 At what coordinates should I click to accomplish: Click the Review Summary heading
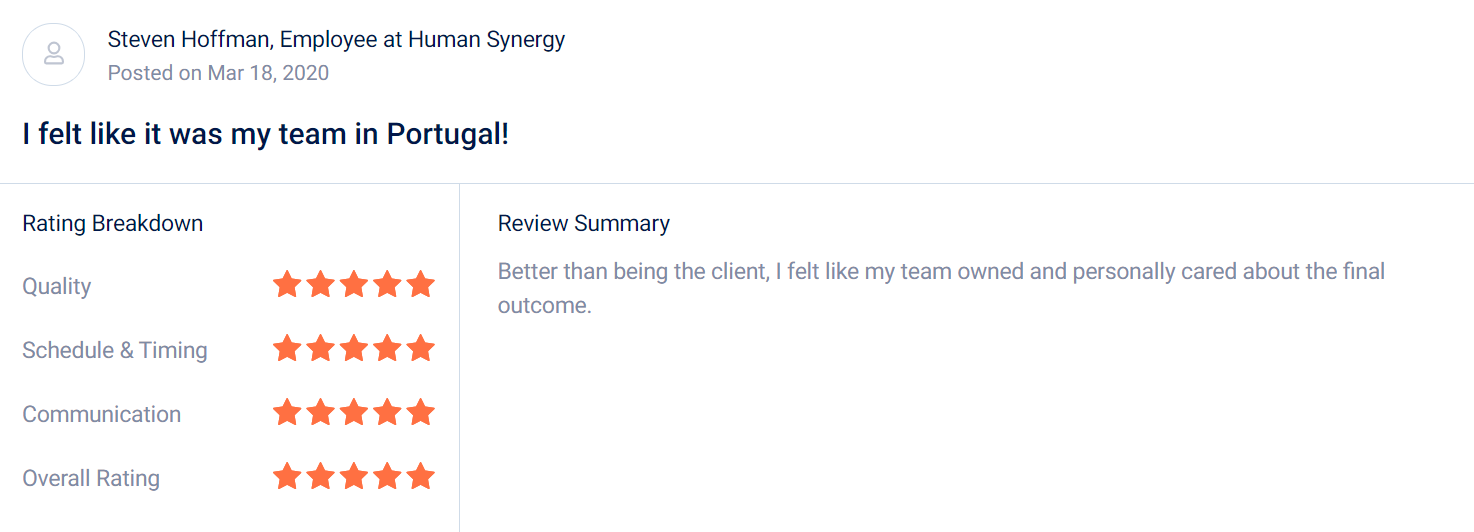click(x=584, y=223)
